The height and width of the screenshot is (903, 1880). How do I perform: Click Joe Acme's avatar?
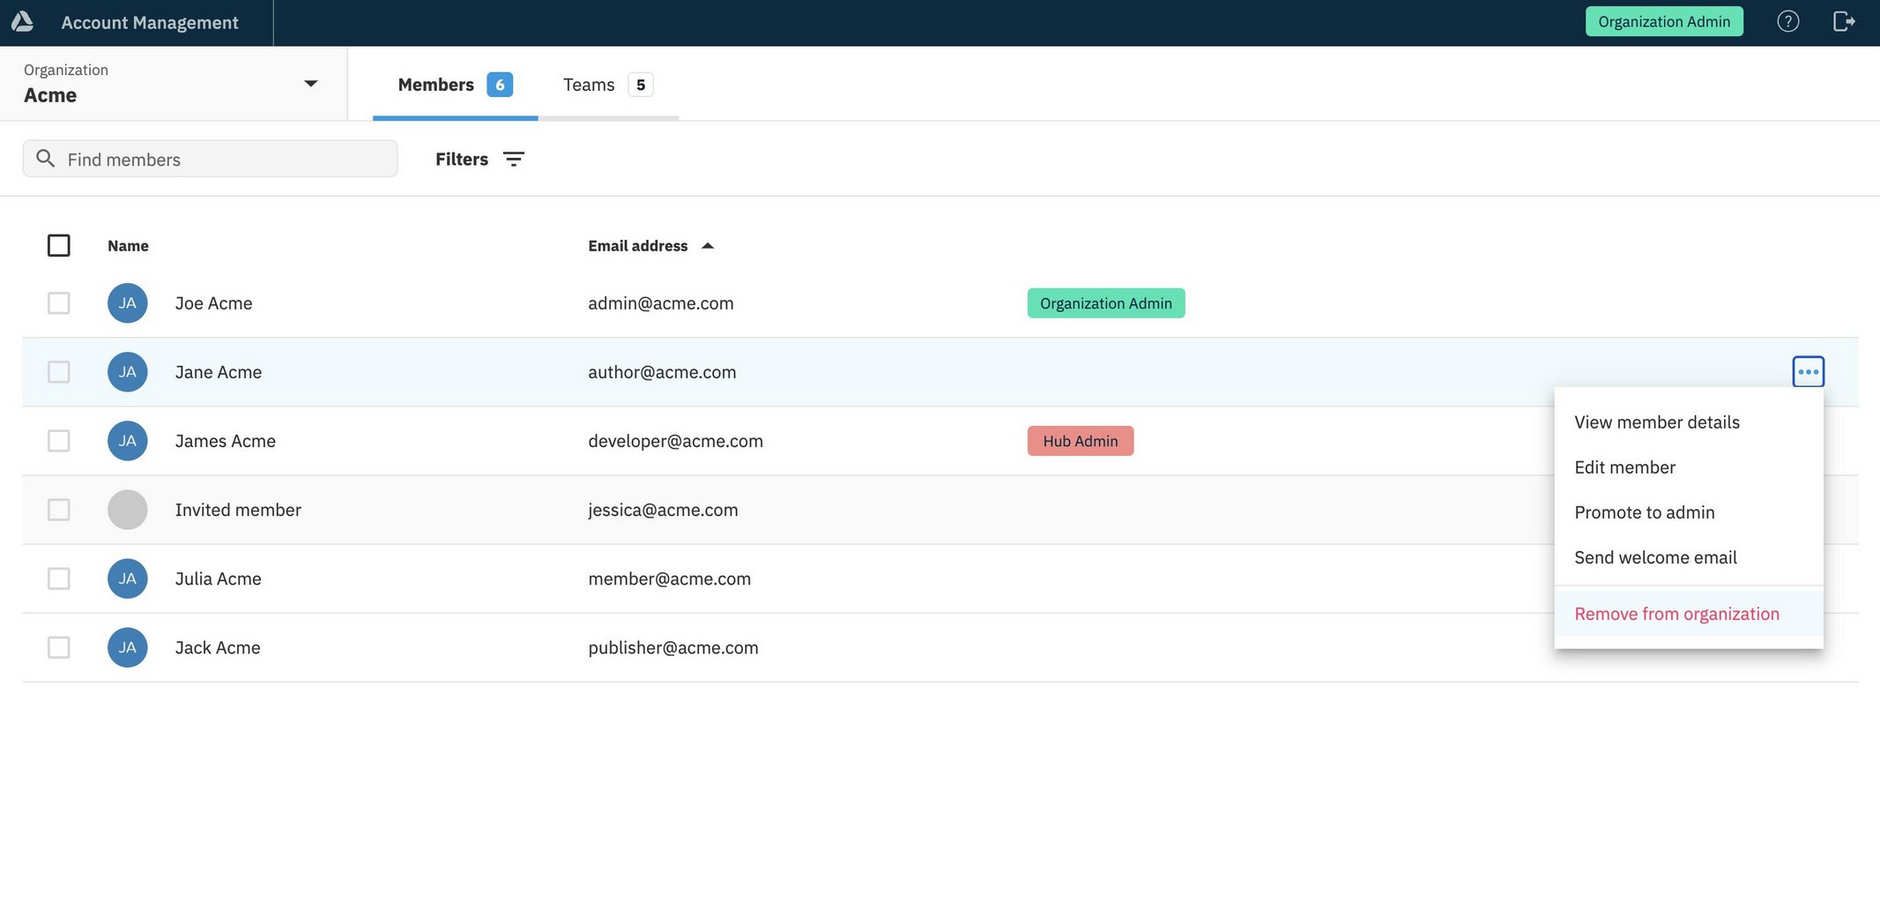click(127, 303)
